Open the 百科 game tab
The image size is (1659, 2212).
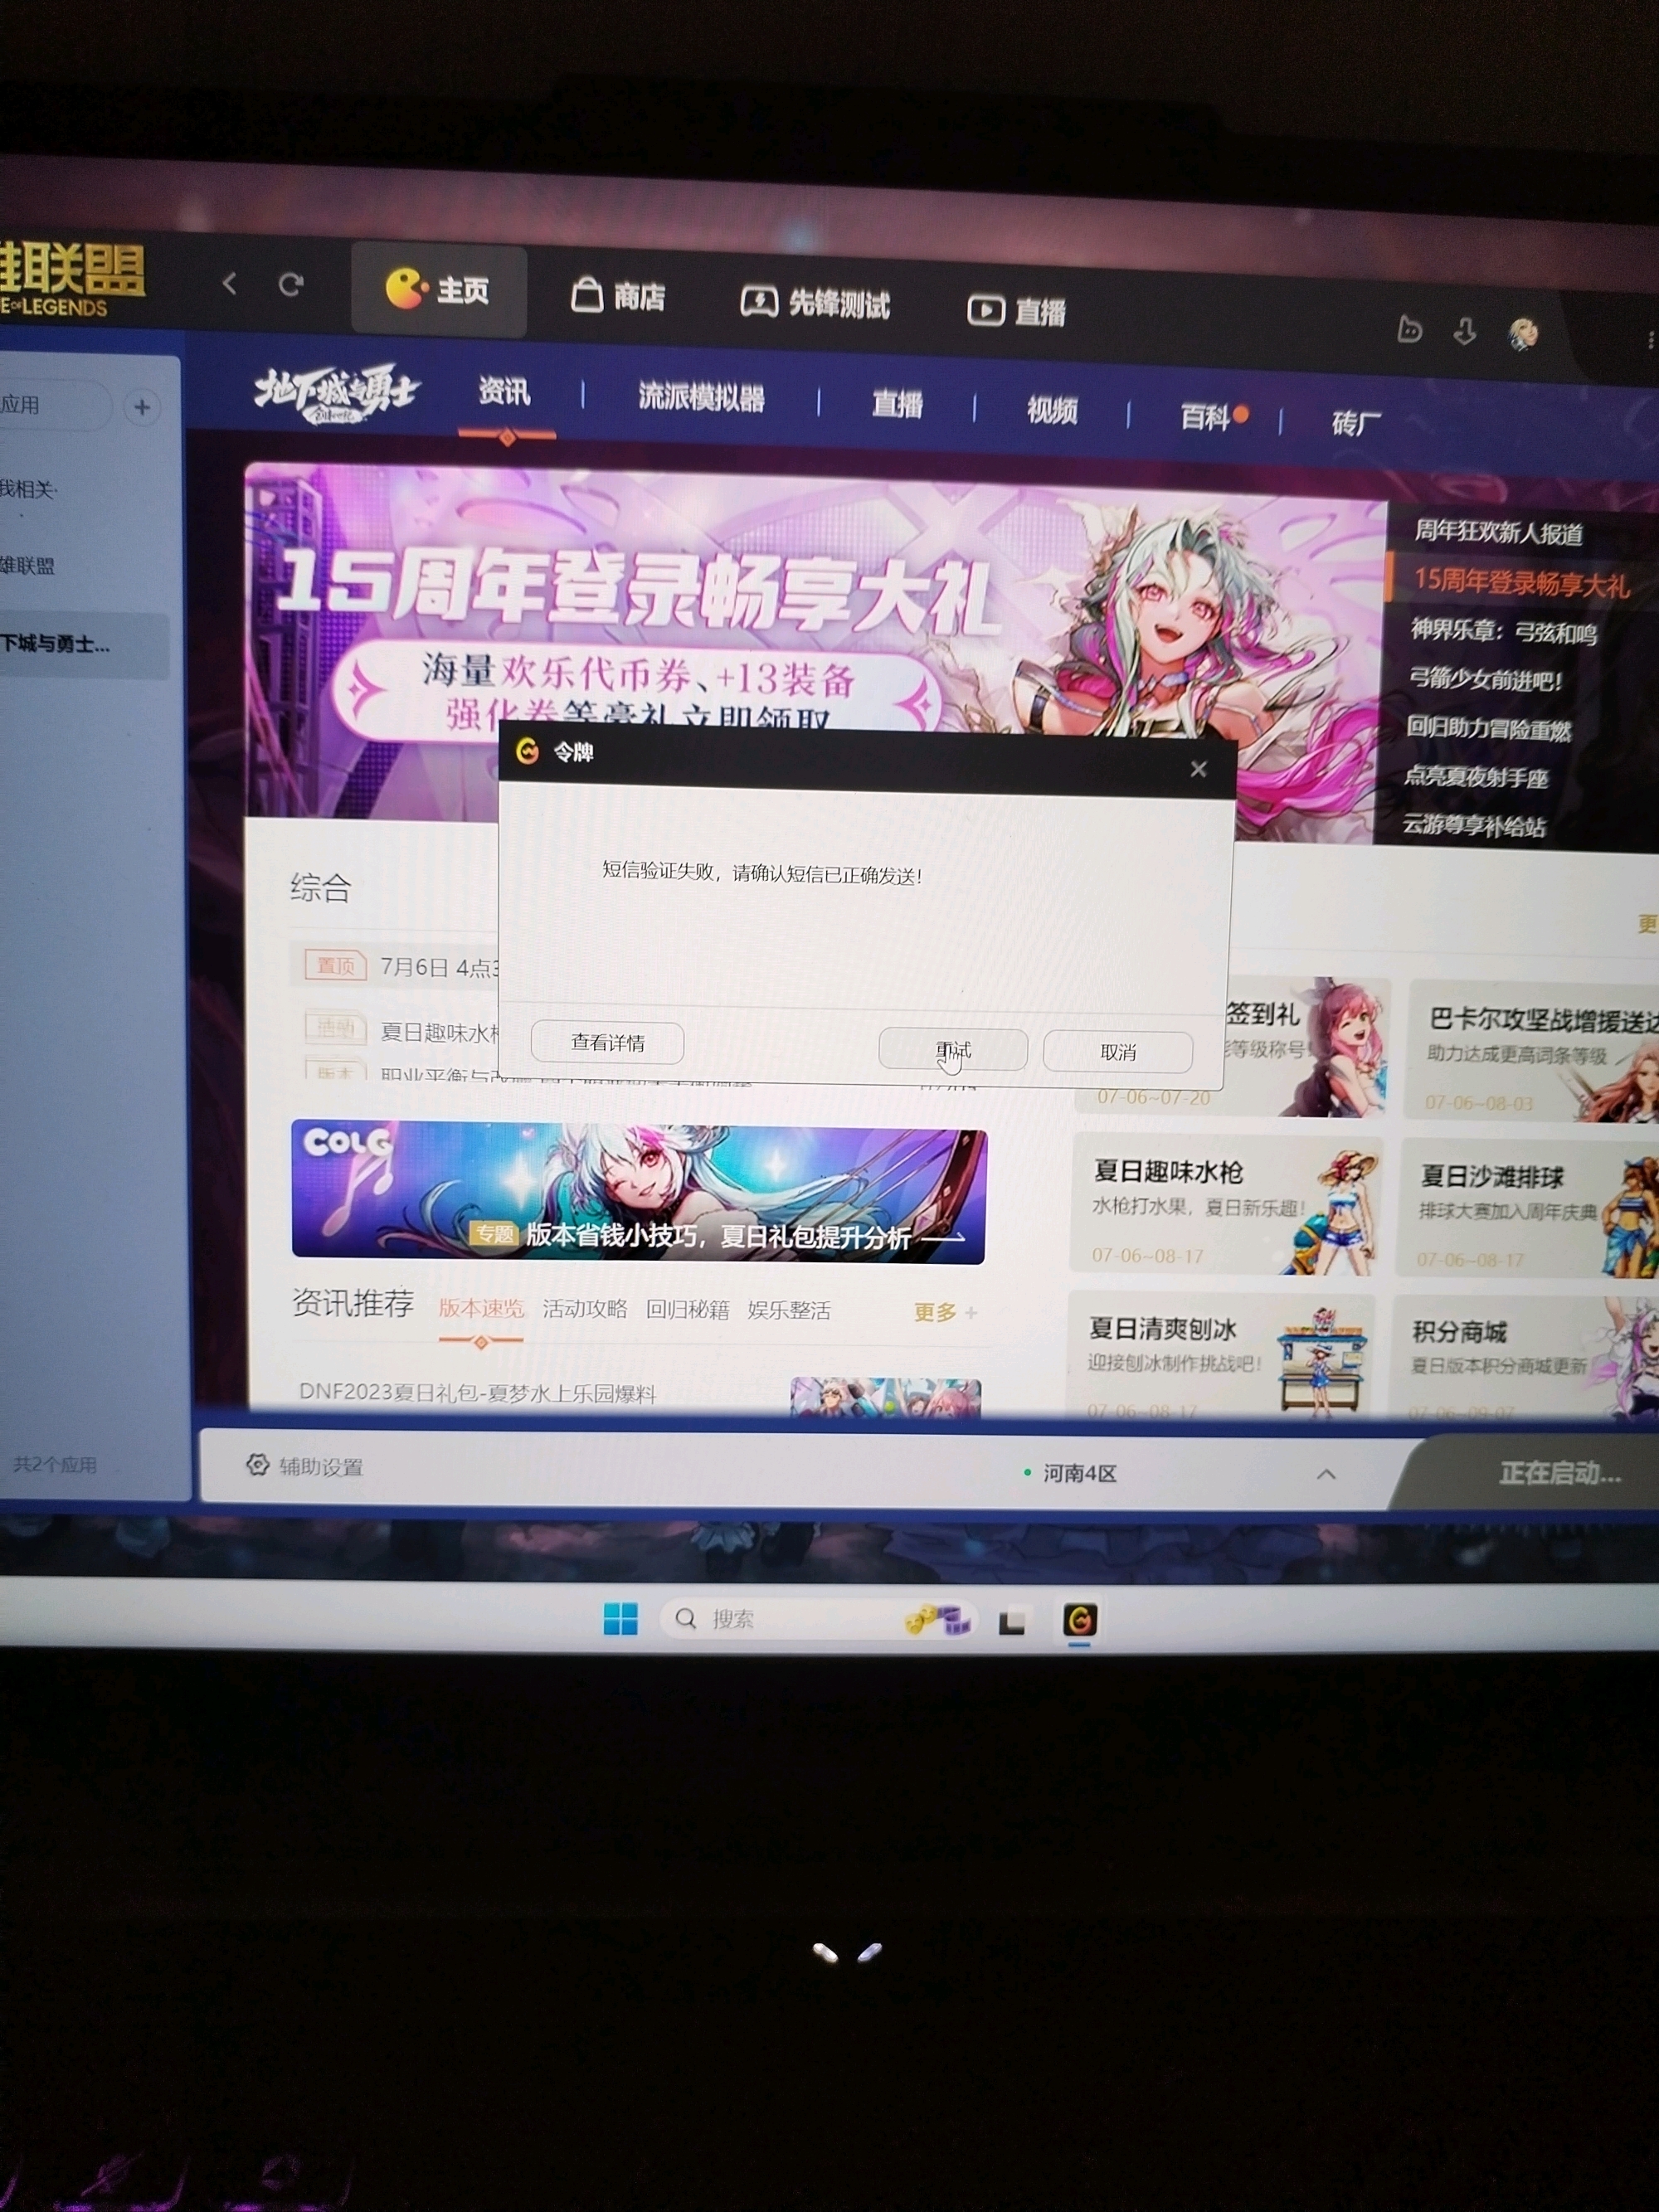(1206, 416)
